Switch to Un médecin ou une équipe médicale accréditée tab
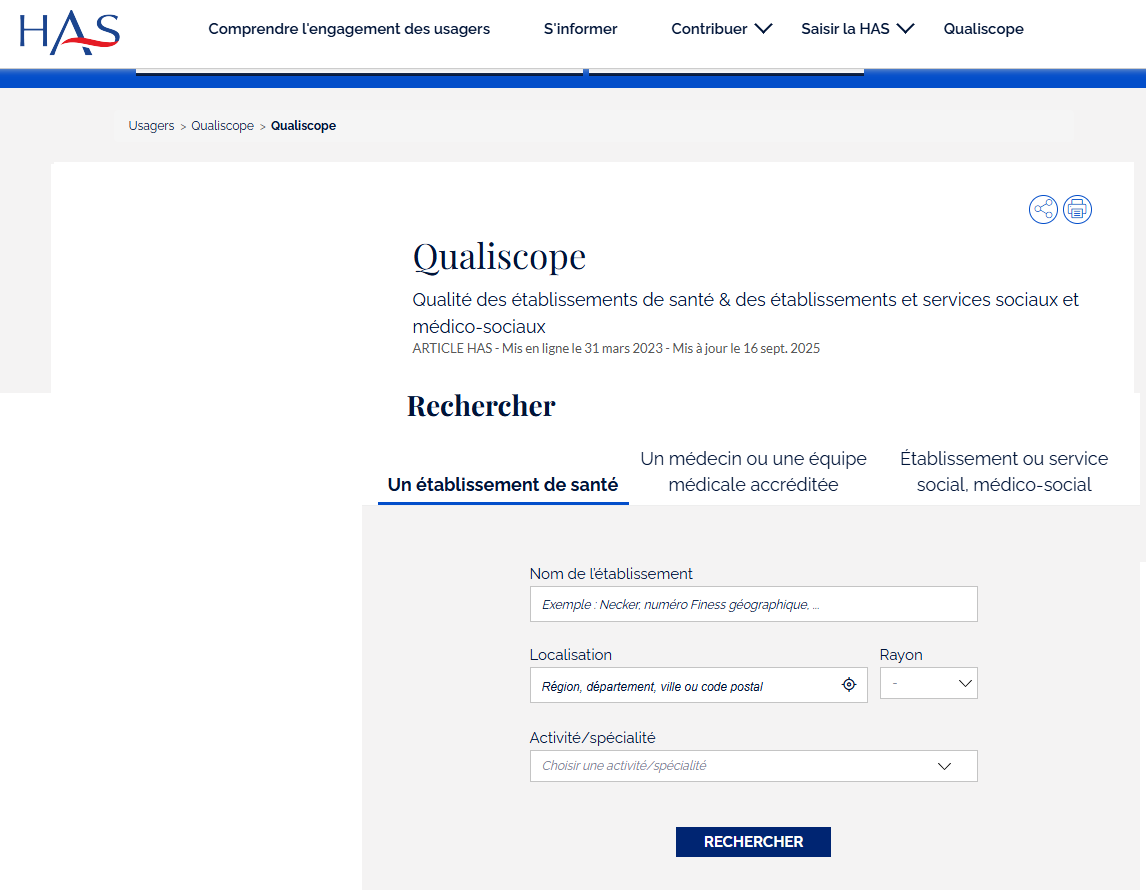The width and height of the screenshot is (1146, 890). pos(754,471)
